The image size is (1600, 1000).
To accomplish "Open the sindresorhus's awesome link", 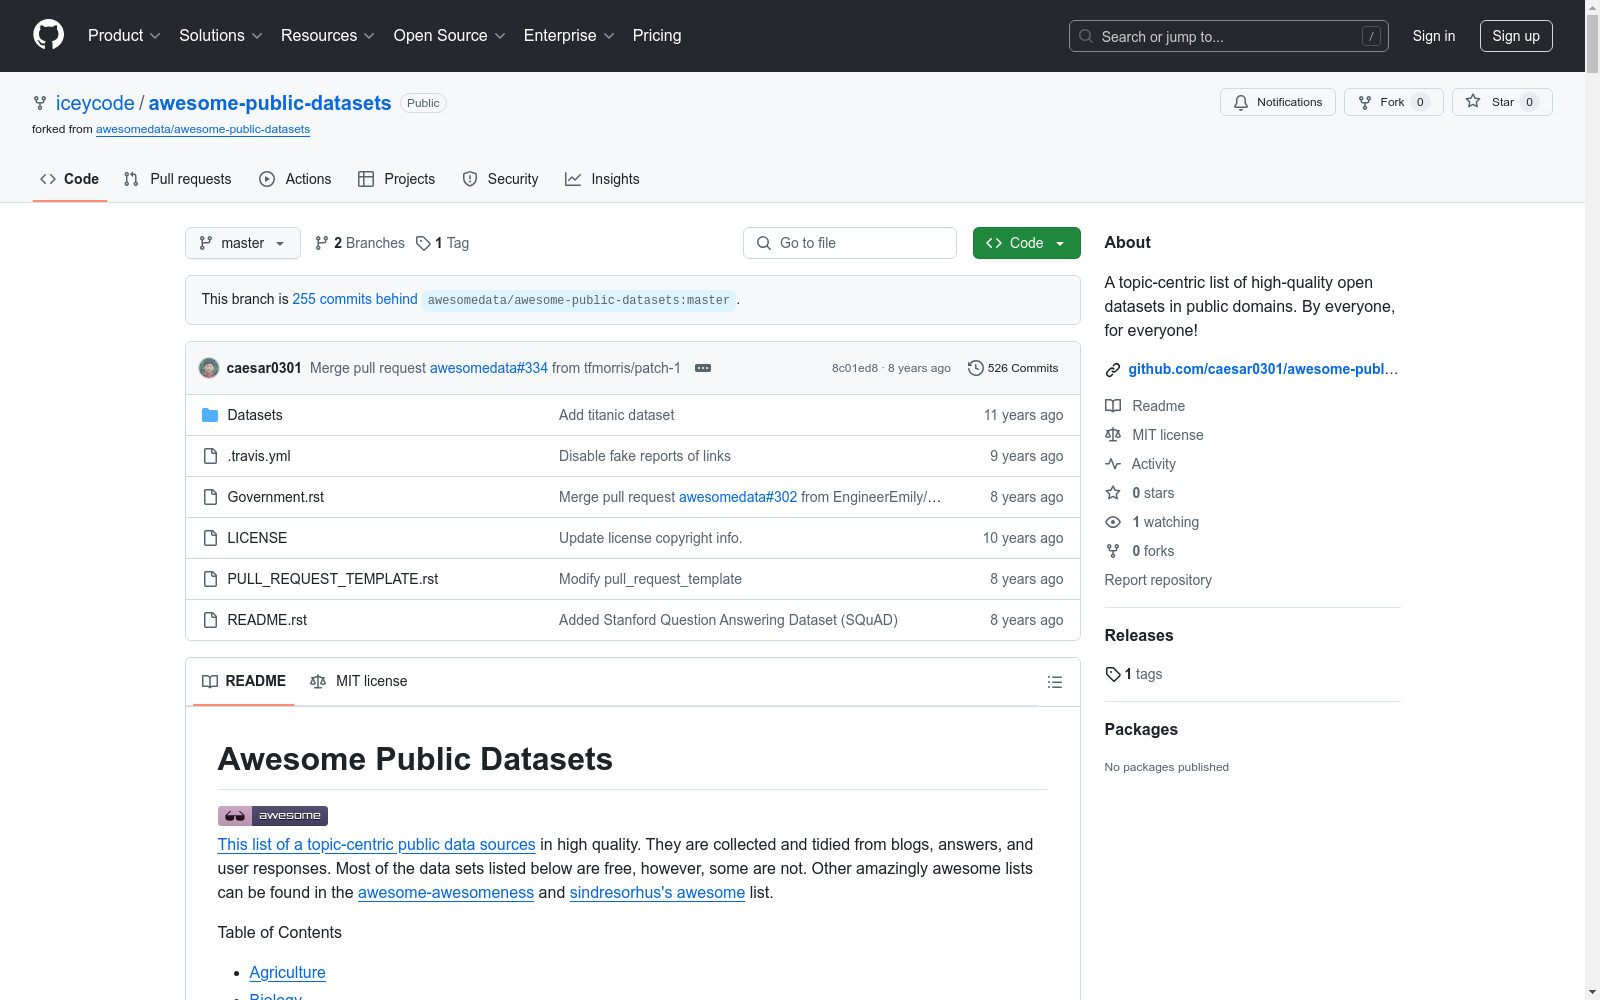I will click(x=657, y=892).
